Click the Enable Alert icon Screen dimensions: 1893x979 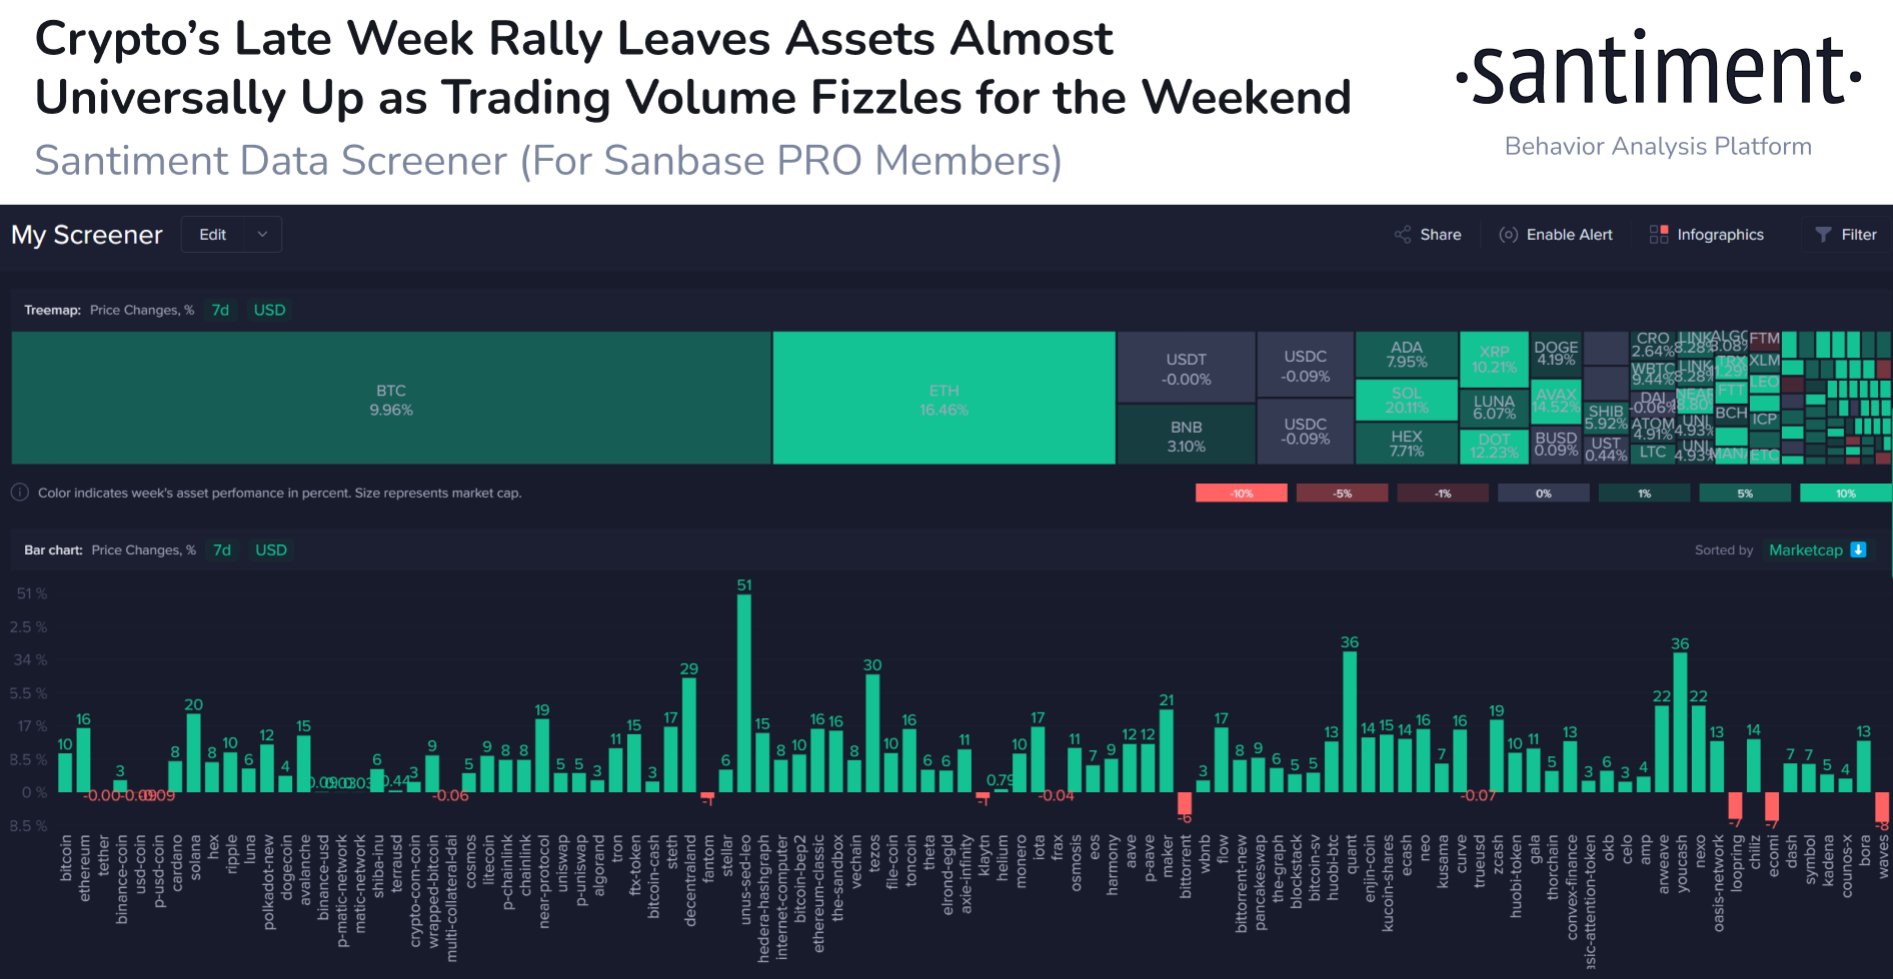(x=1508, y=234)
